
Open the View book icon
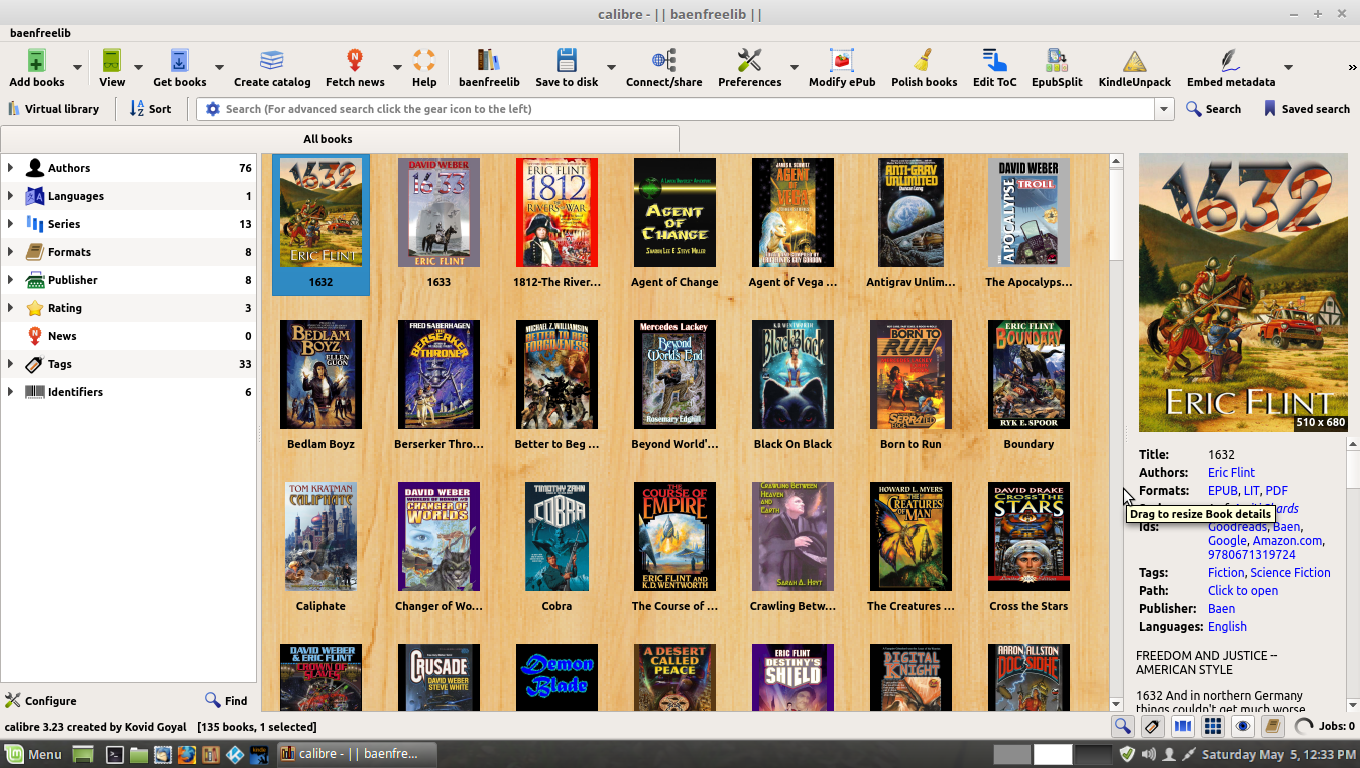pos(112,61)
